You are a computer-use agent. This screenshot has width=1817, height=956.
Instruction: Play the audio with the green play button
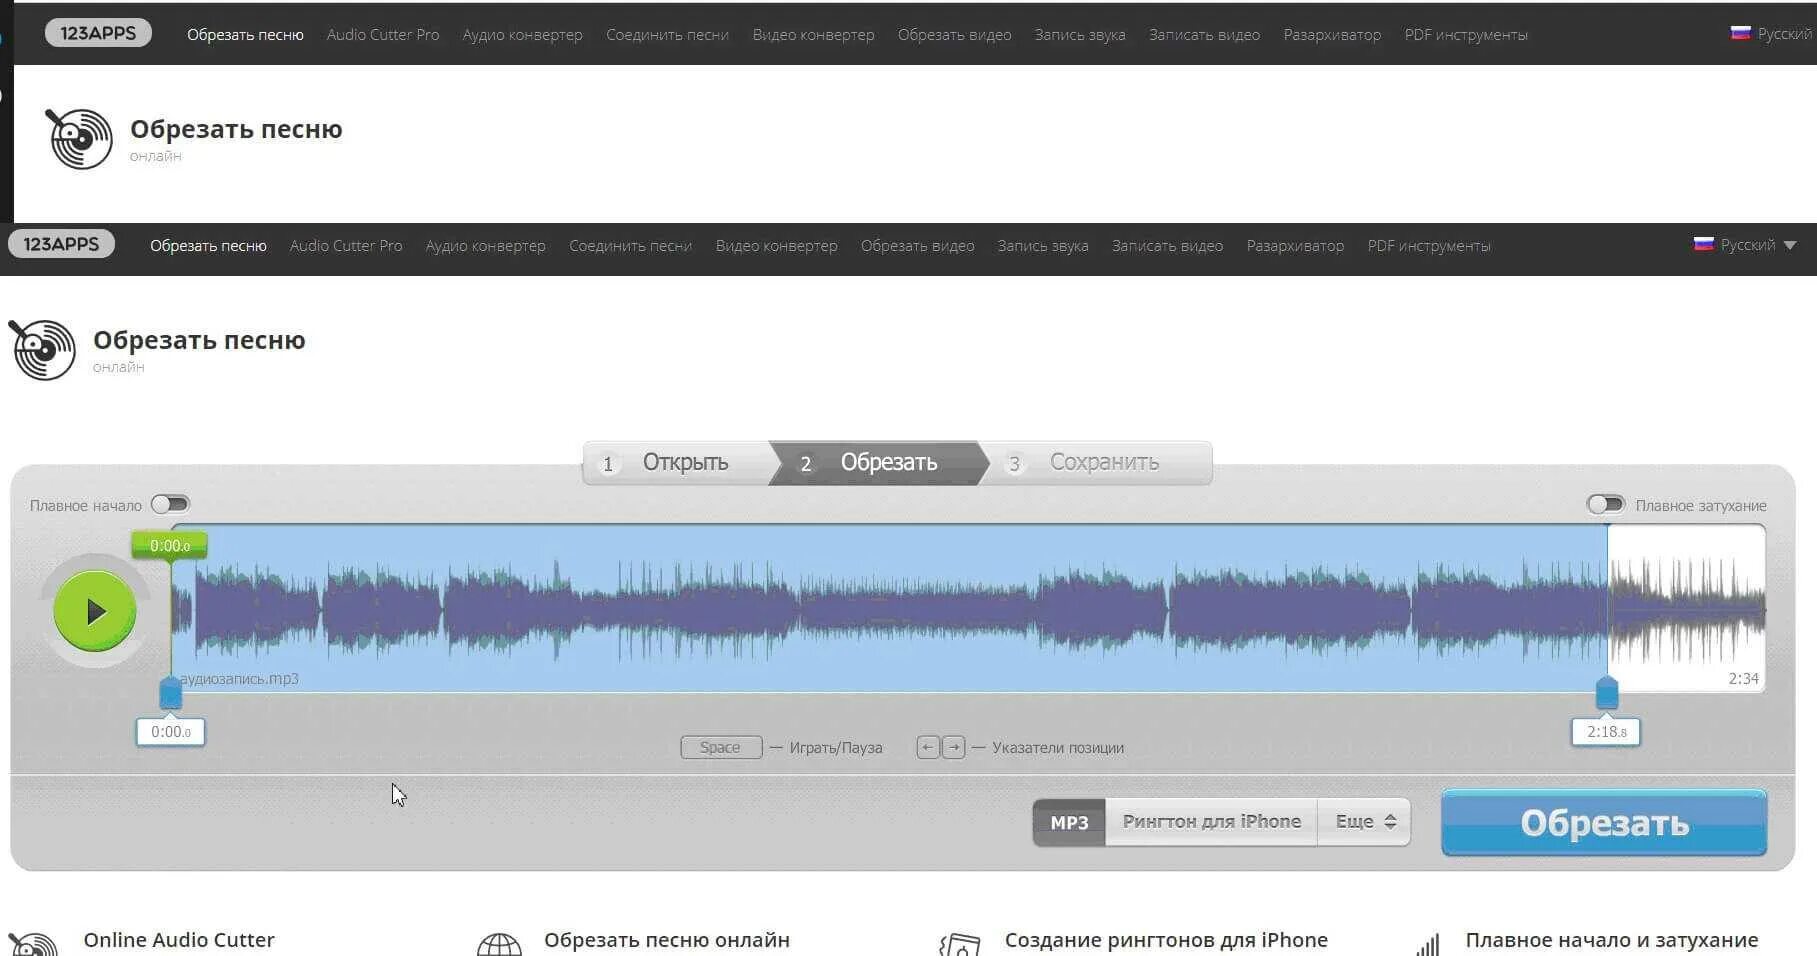click(x=95, y=611)
